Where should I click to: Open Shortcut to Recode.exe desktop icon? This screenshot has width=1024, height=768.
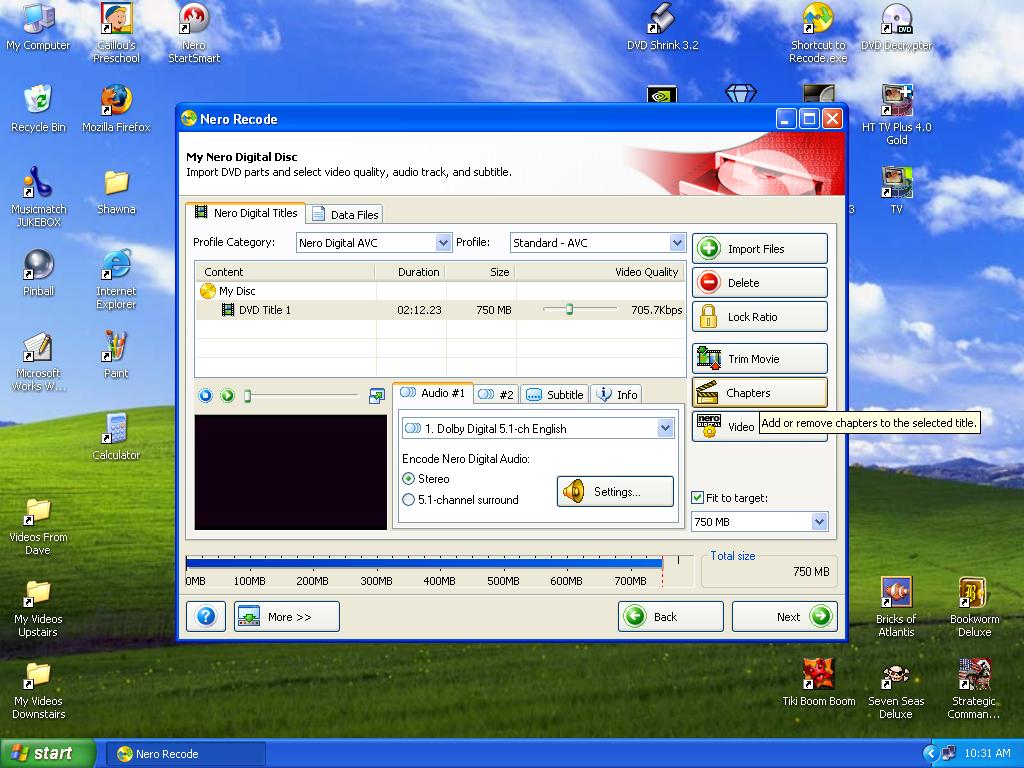[818, 33]
